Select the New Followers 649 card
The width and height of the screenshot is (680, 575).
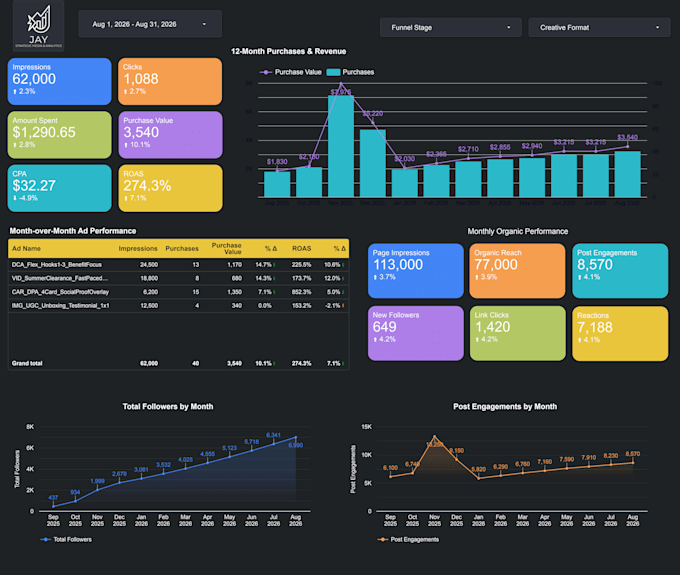(415, 333)
